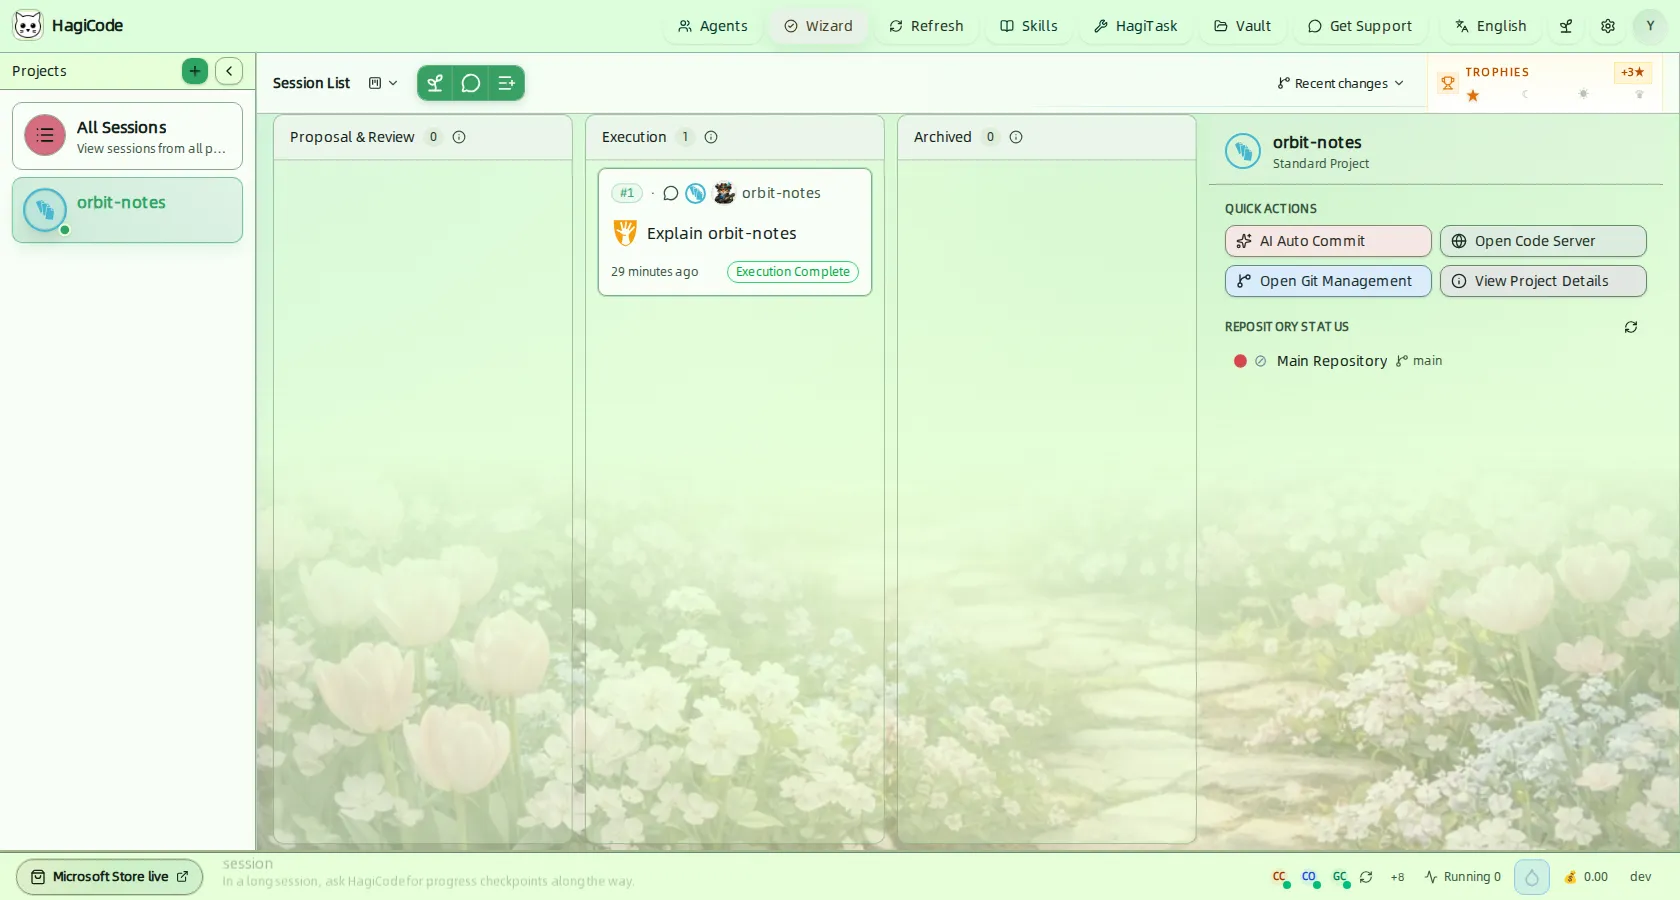1680x900 pixels.
Task: Show info for the Proposal & Review column
Action: coord(459,137)
